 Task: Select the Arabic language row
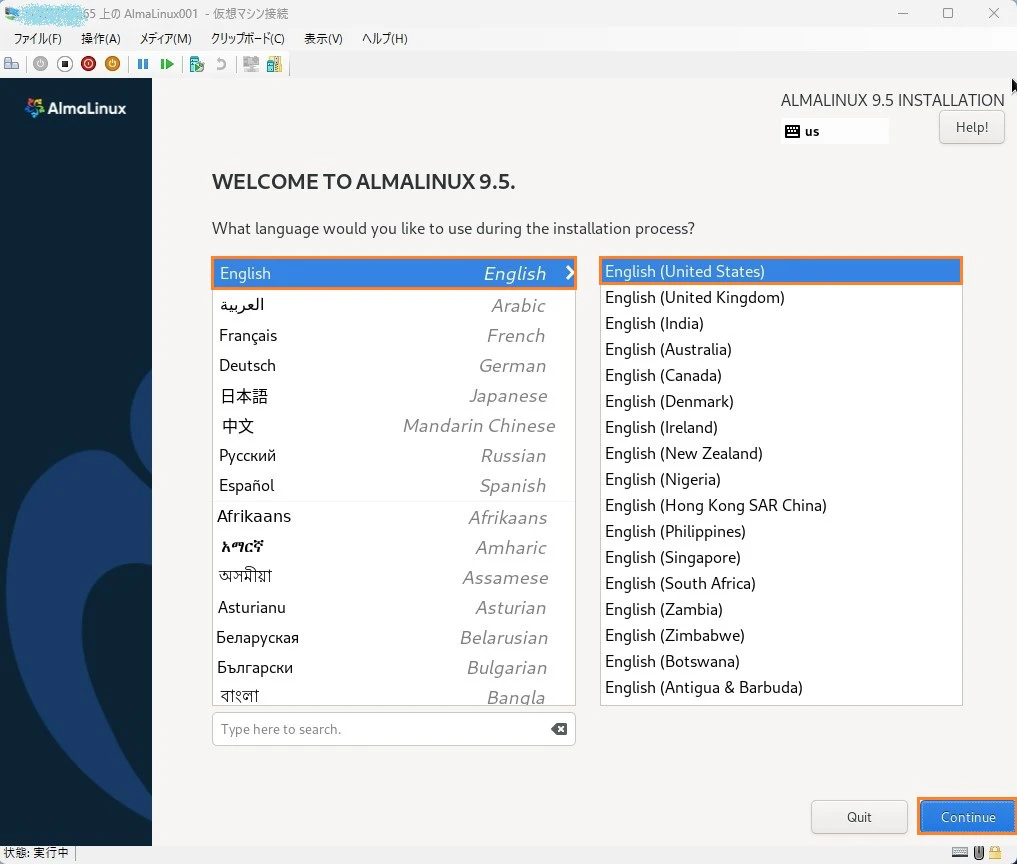point(394,305)
